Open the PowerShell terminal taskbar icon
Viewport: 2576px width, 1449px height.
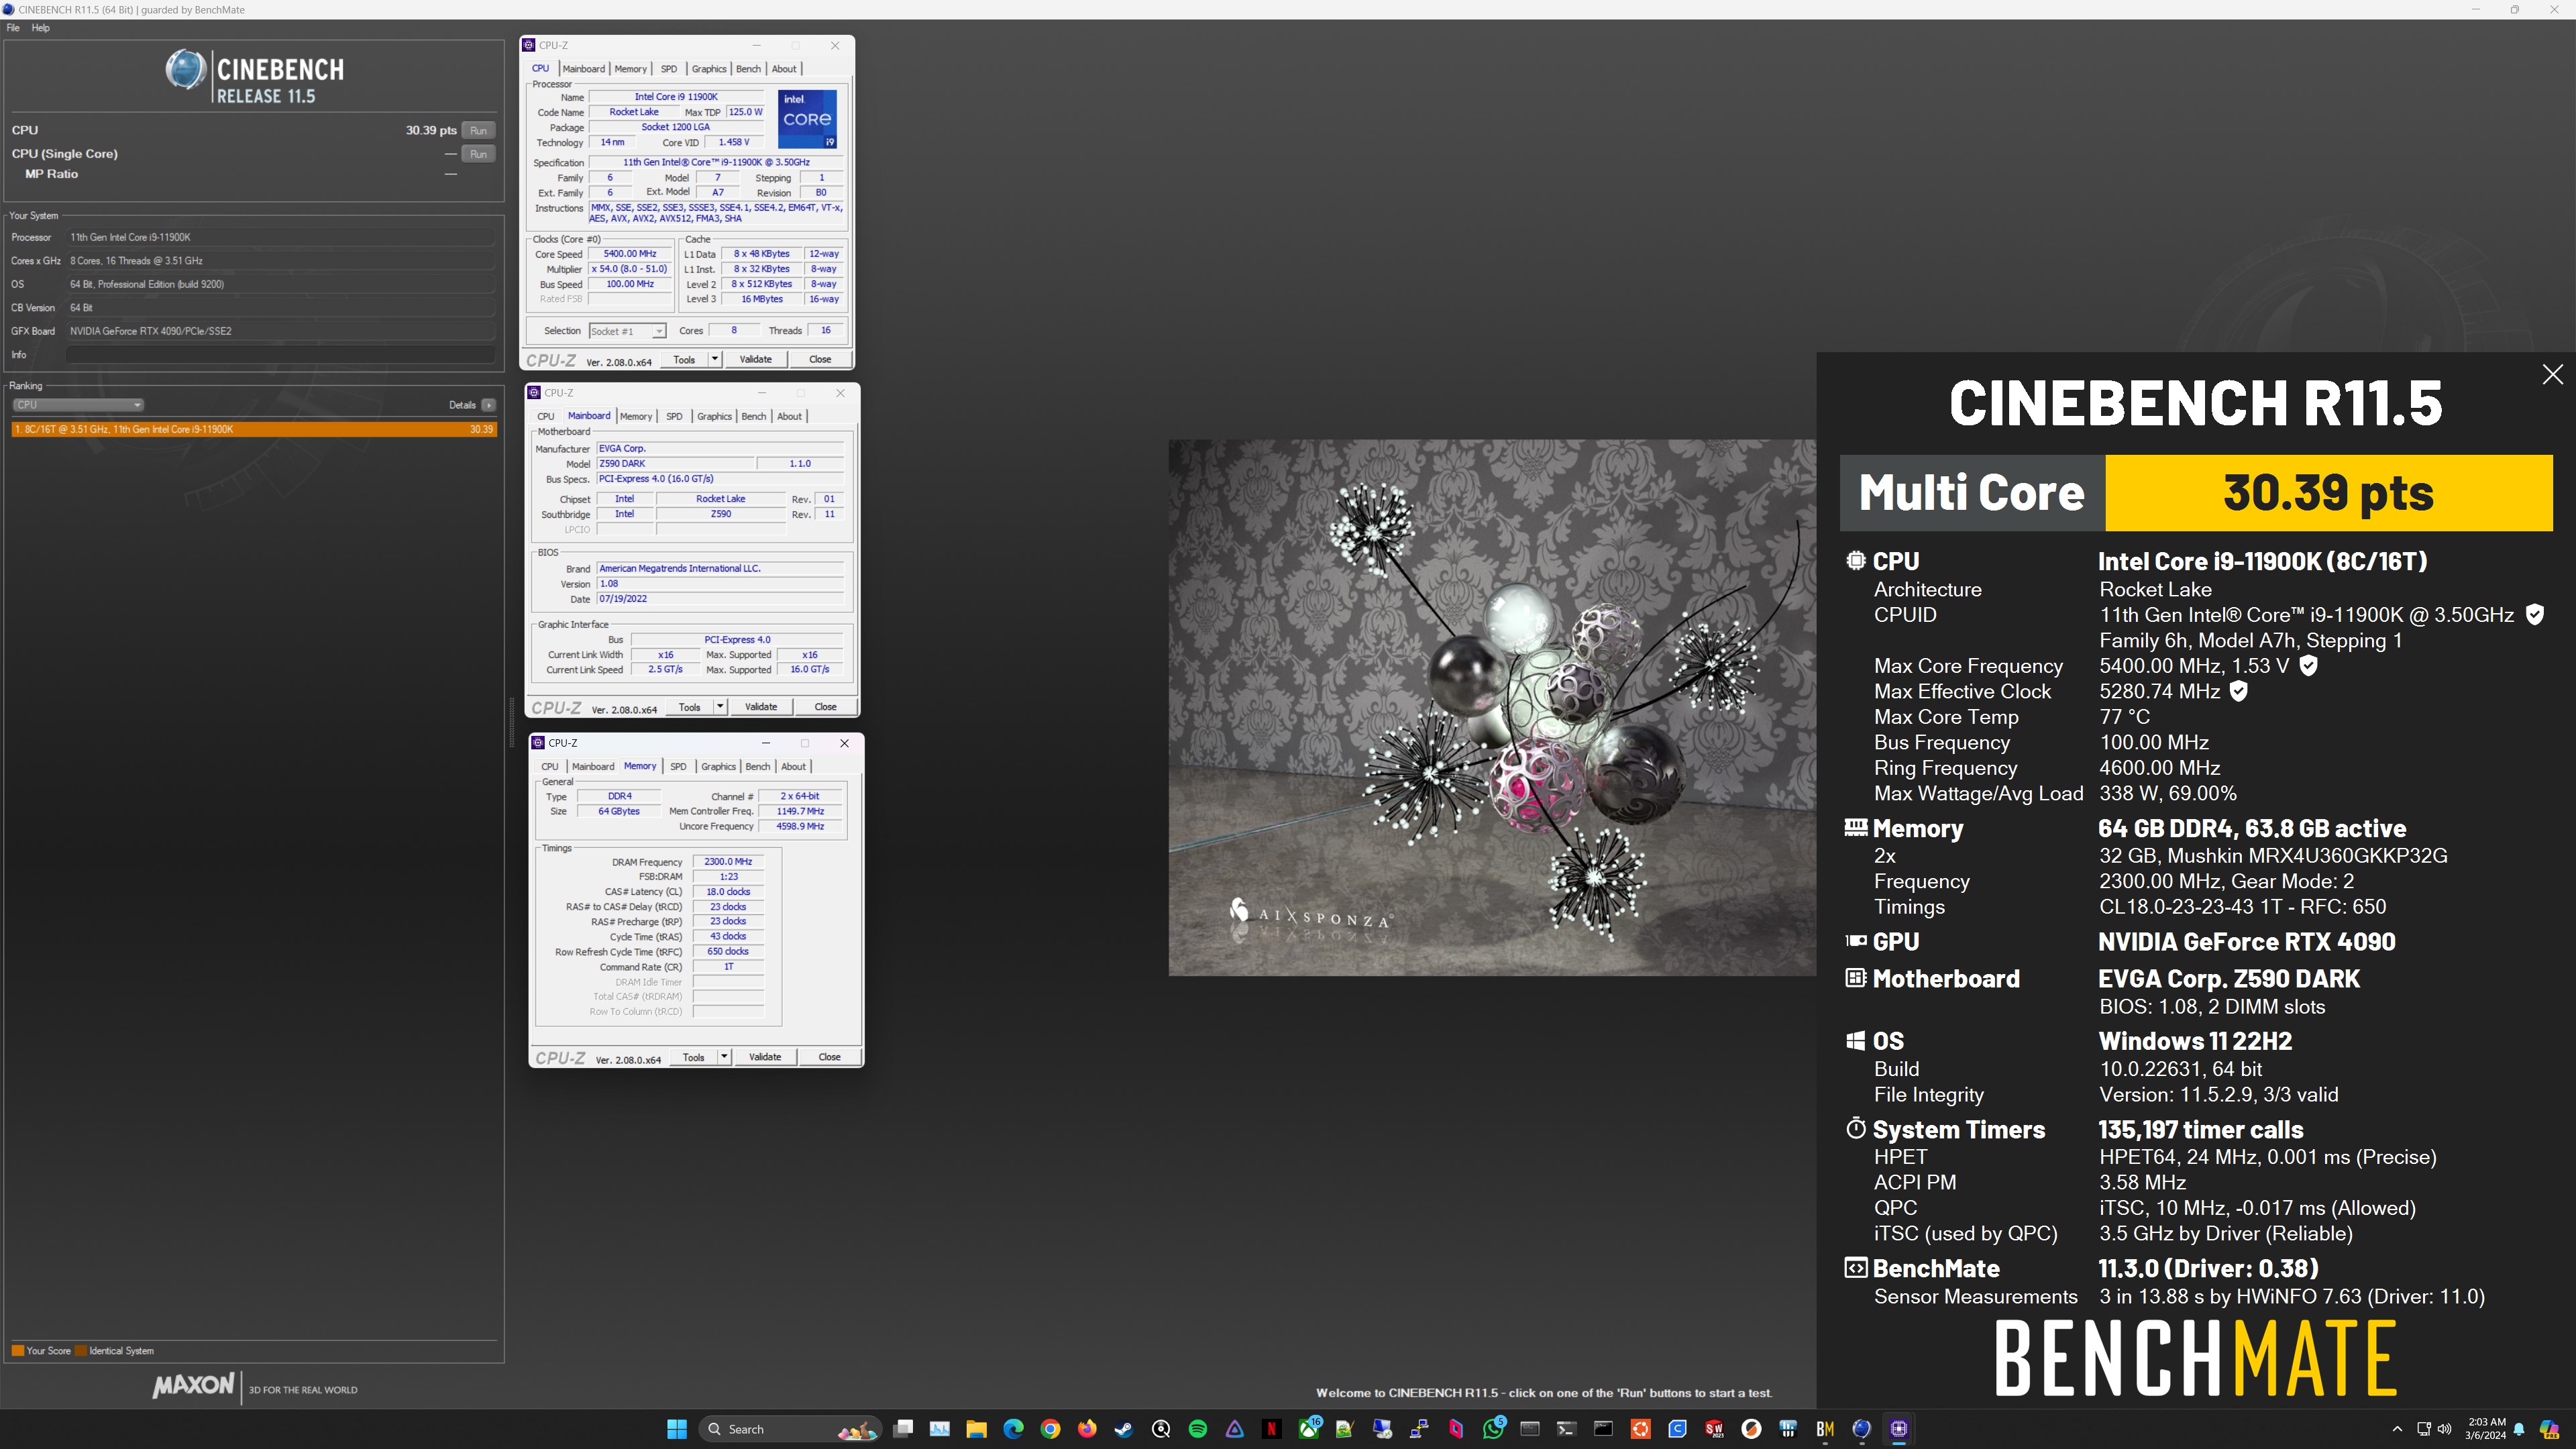[x=1567, y=1429]
